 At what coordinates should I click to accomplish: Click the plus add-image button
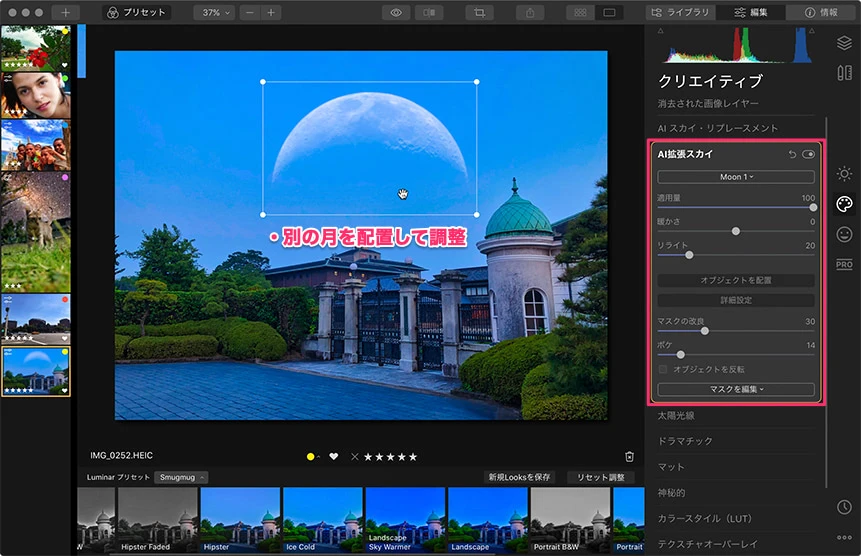[x=65, y=12]
